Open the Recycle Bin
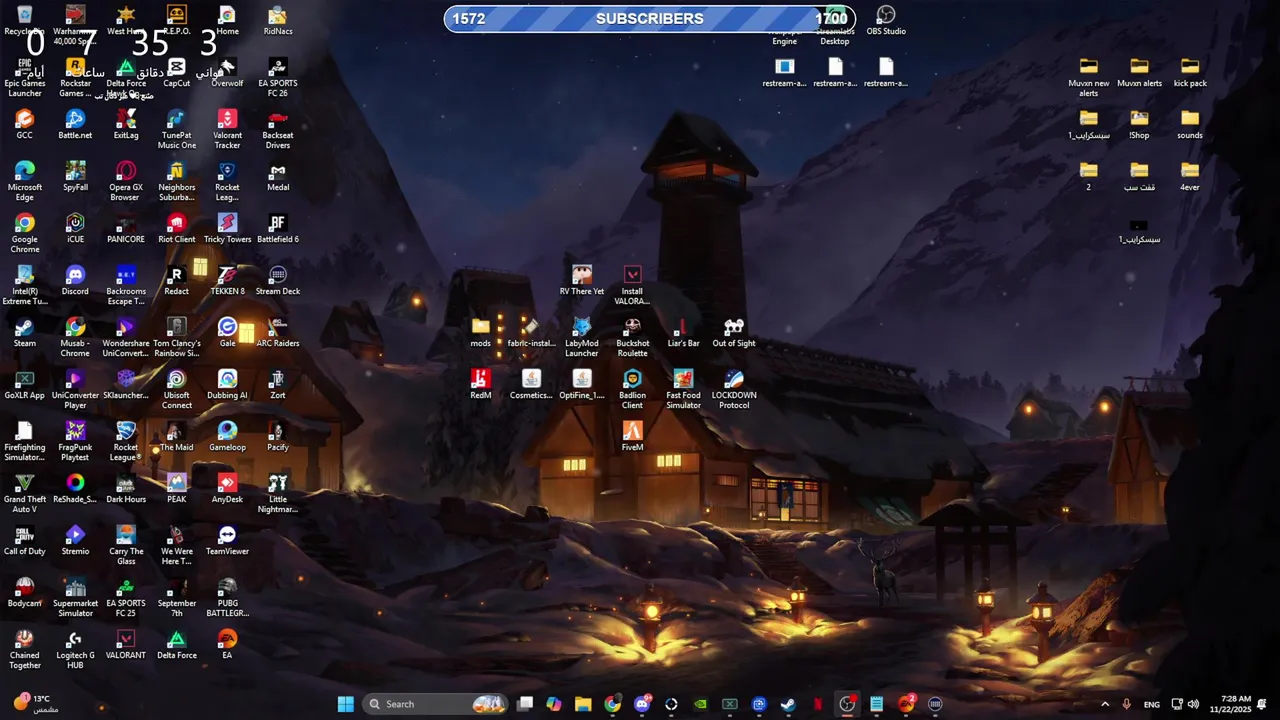 click(x=25, y=20)
